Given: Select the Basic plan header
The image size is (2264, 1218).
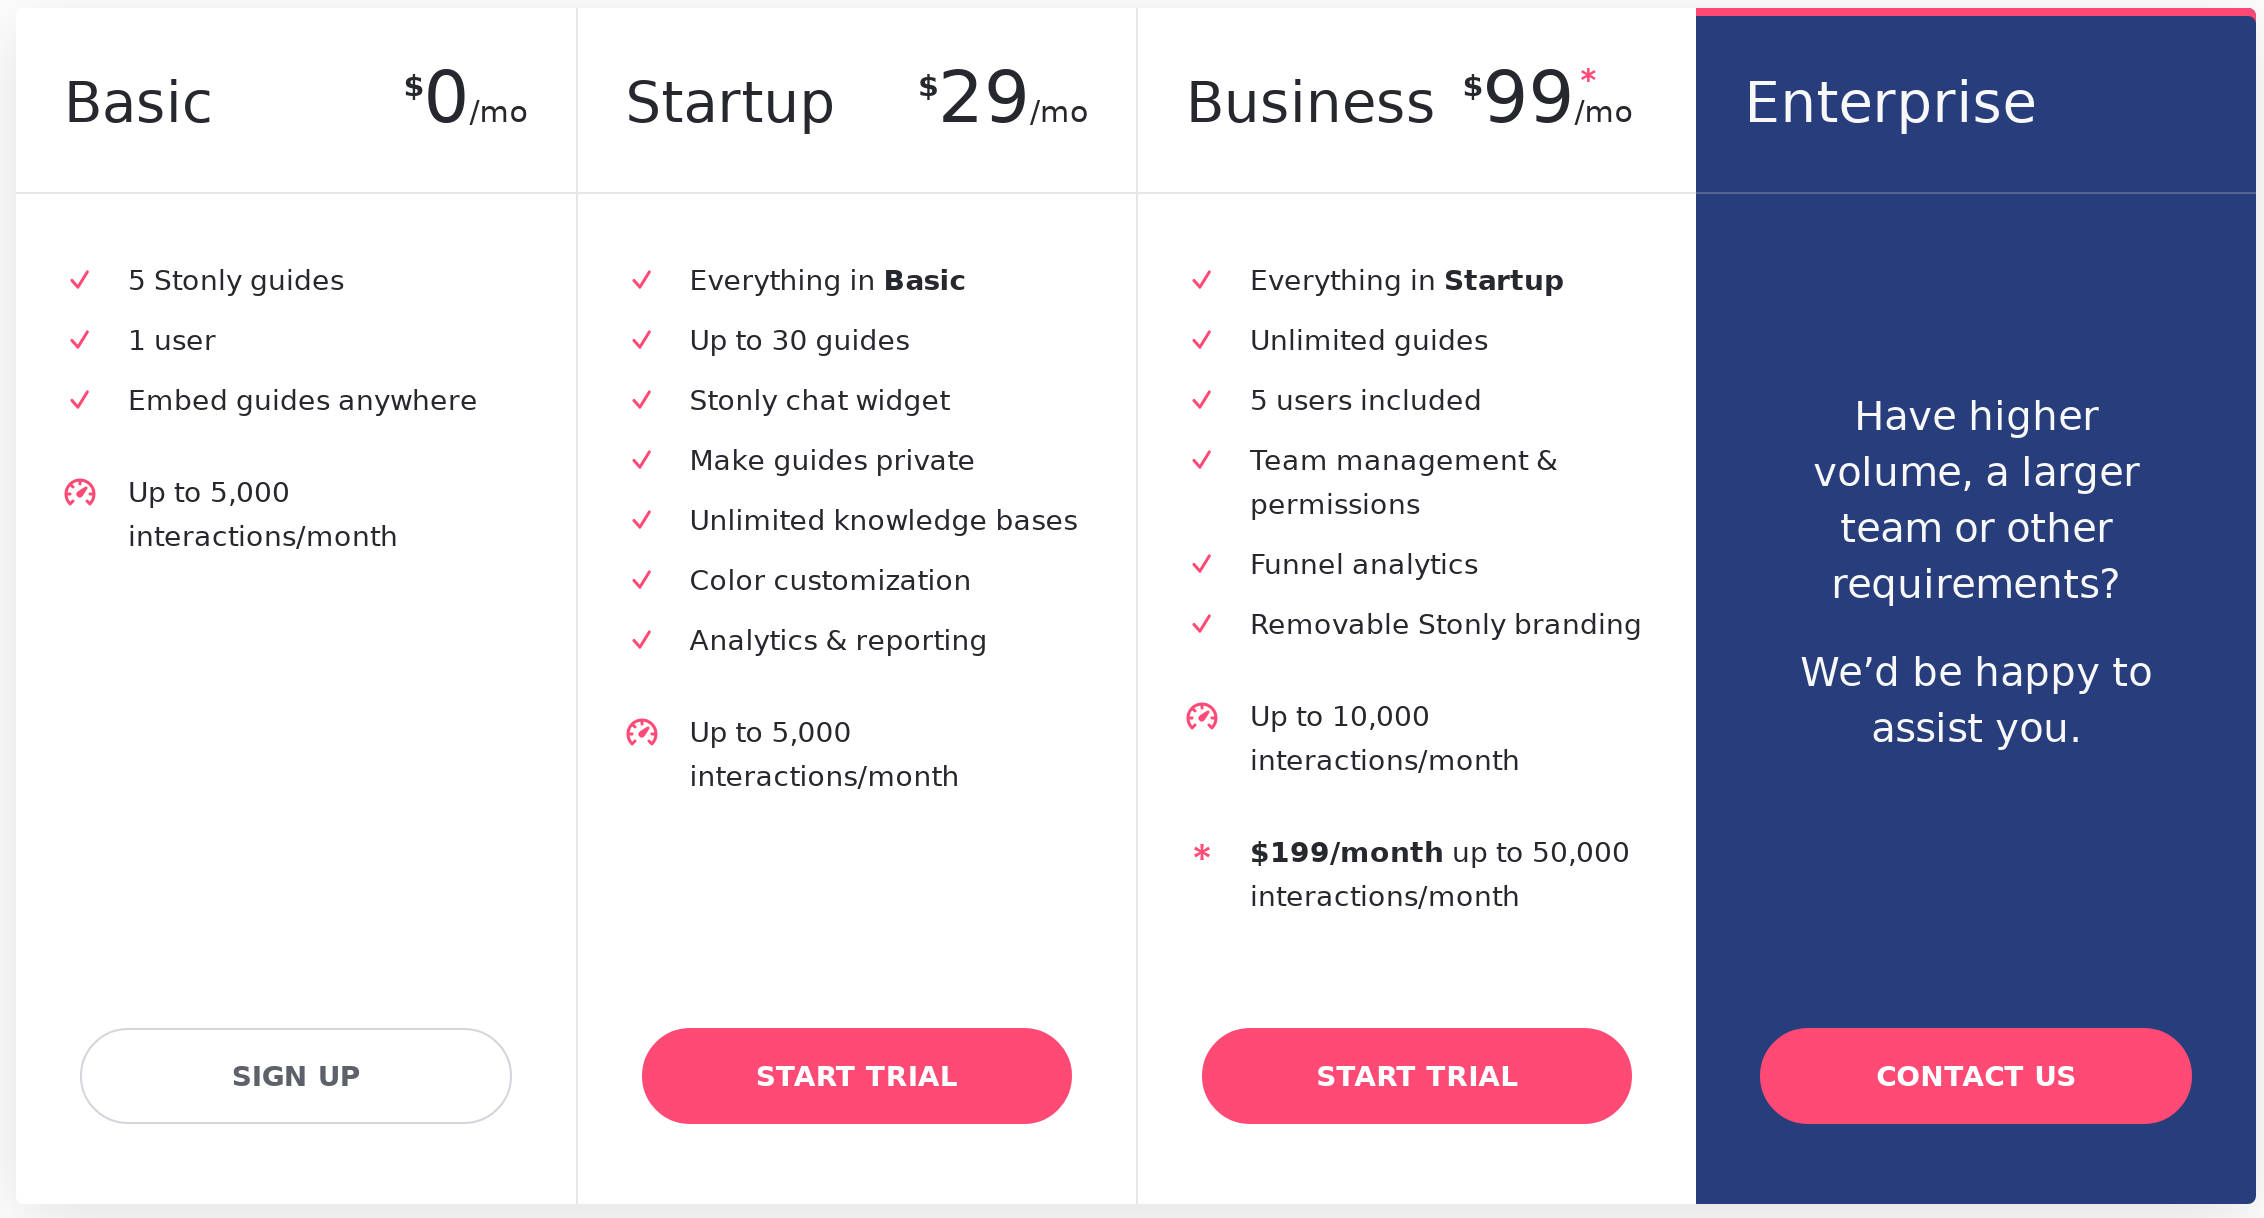Looking at the screenshot, I should (x=137, y=100).
